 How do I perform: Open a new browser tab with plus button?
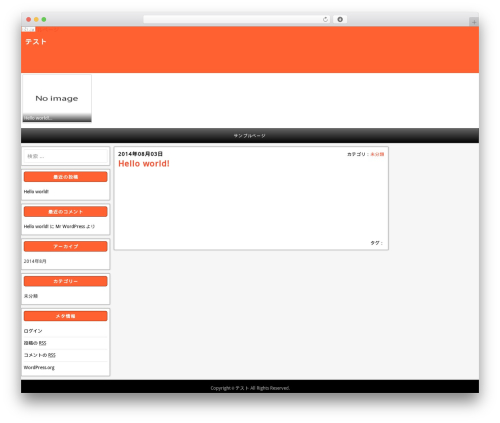(474, 22)
